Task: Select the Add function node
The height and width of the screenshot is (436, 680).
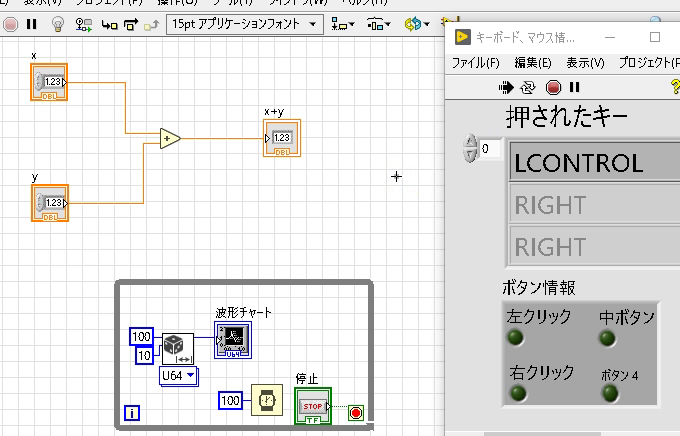Action: (170, 138)
